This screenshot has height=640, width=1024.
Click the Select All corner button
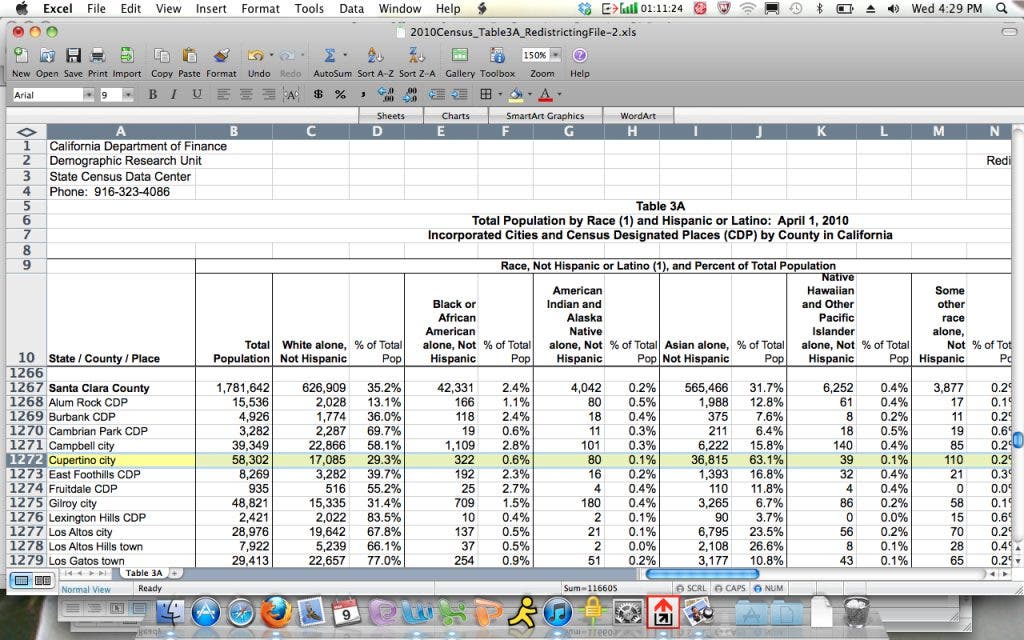(x=26, y=131)
